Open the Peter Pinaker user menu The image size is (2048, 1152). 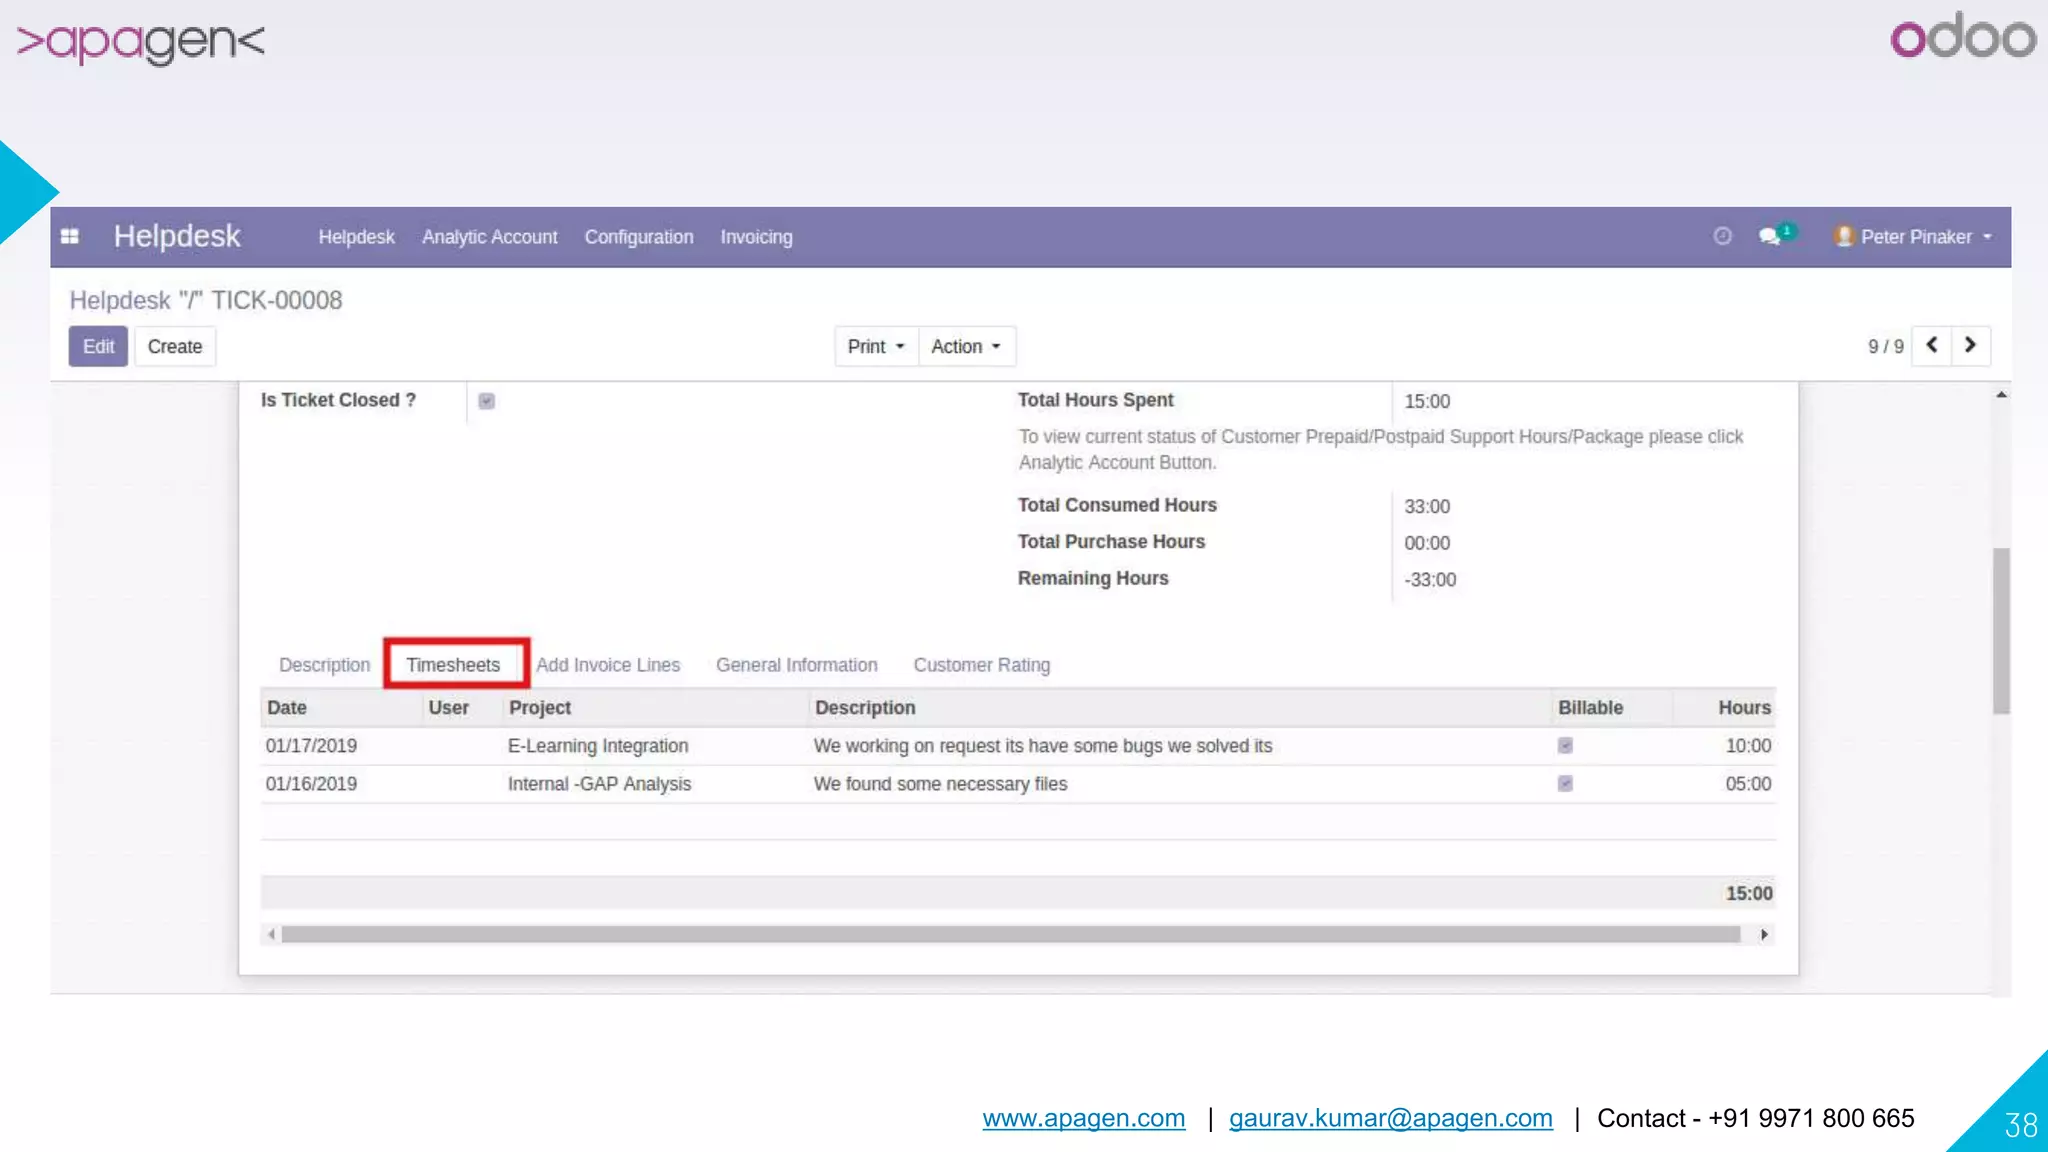pos(1915,237)
